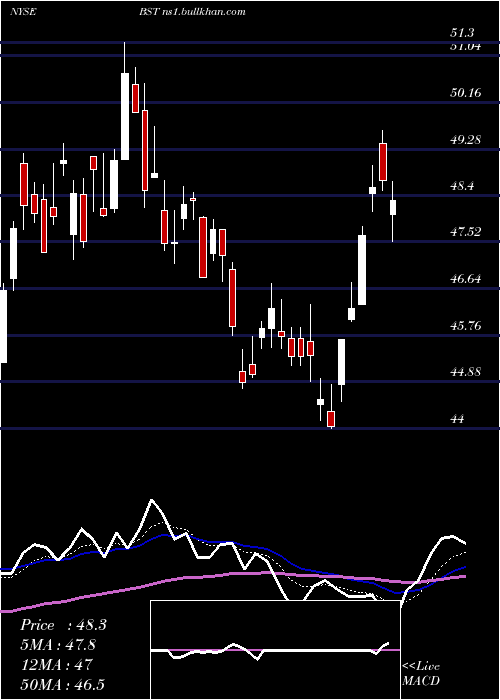The image size is (500, 700).
Task: Click the 51.3 price level label
Action: pyautogui.click(x=462, y=33)
